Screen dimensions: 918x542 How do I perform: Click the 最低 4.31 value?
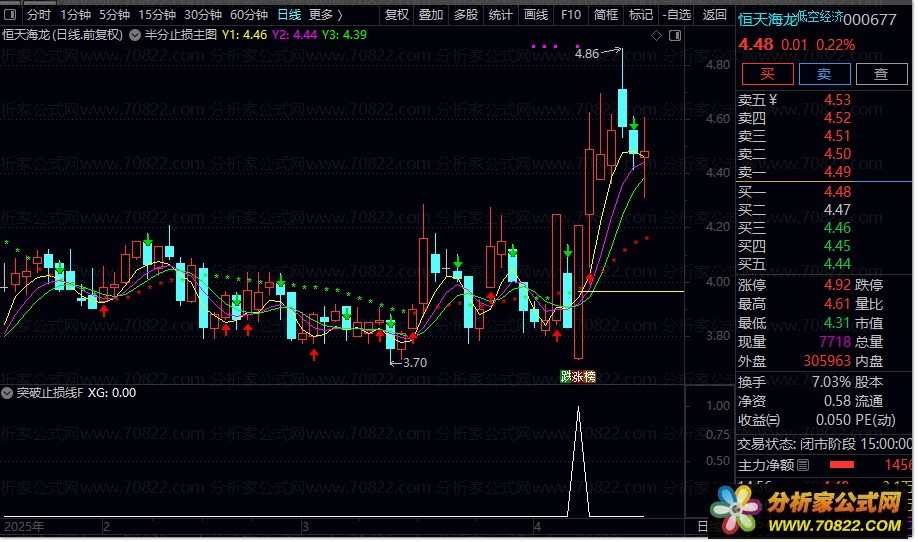point(837,323)
